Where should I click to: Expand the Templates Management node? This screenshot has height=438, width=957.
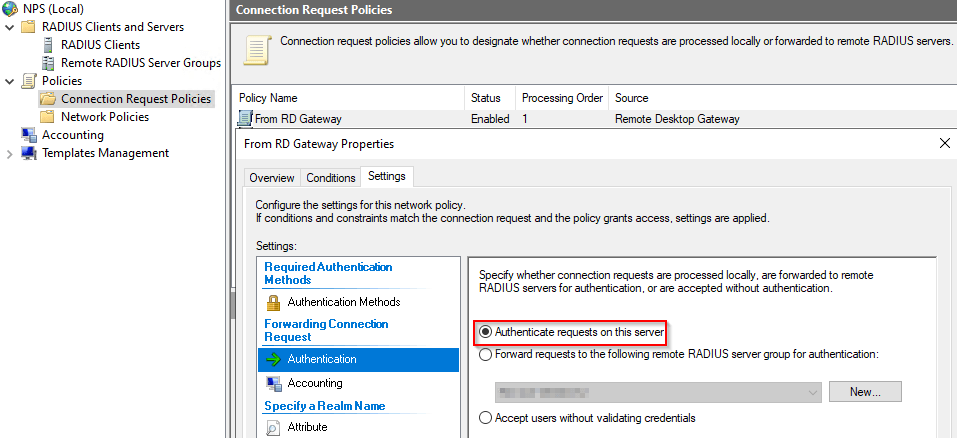[x=10, y=153]
